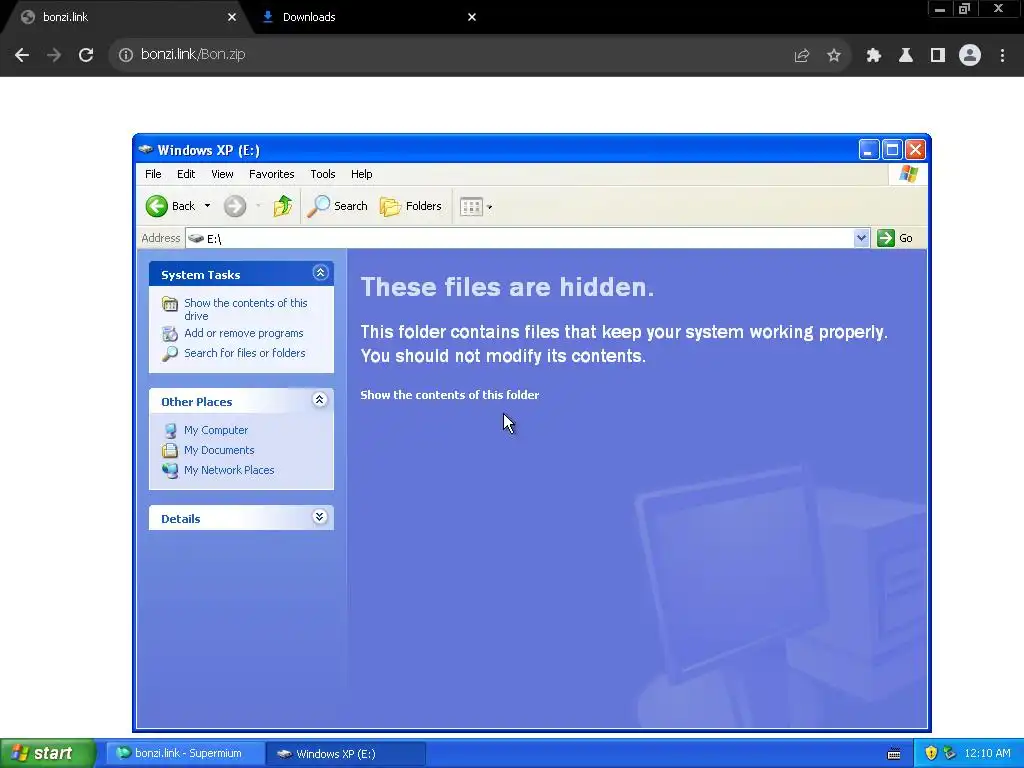Viewport: 1024px width, 768px height.
Task: Click Show the contents of this folder
Action: (450, 395)
